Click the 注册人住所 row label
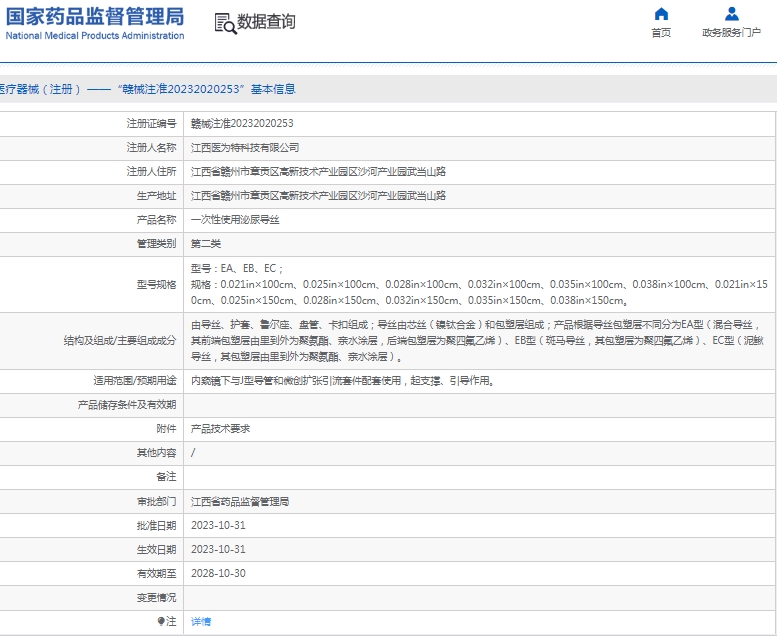The width and height of the screenshot is (777, 639). point(151,171)
